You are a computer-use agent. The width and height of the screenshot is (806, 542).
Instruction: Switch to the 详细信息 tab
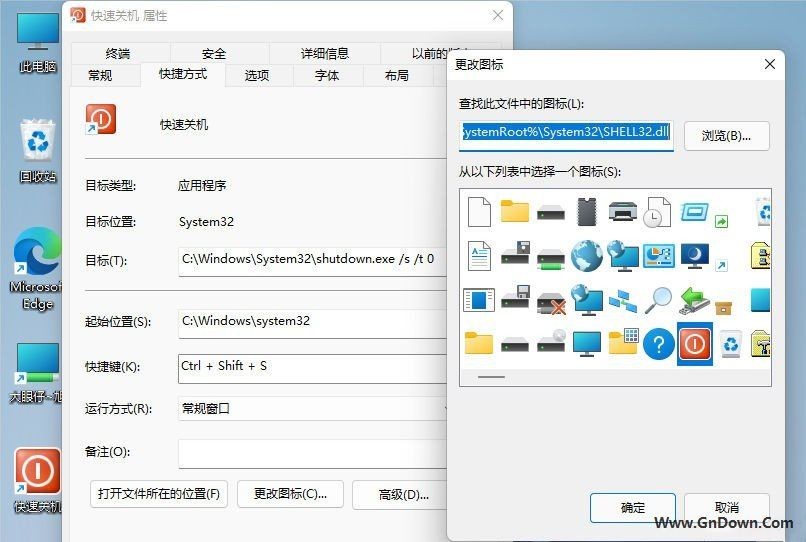tap(324, 53)
